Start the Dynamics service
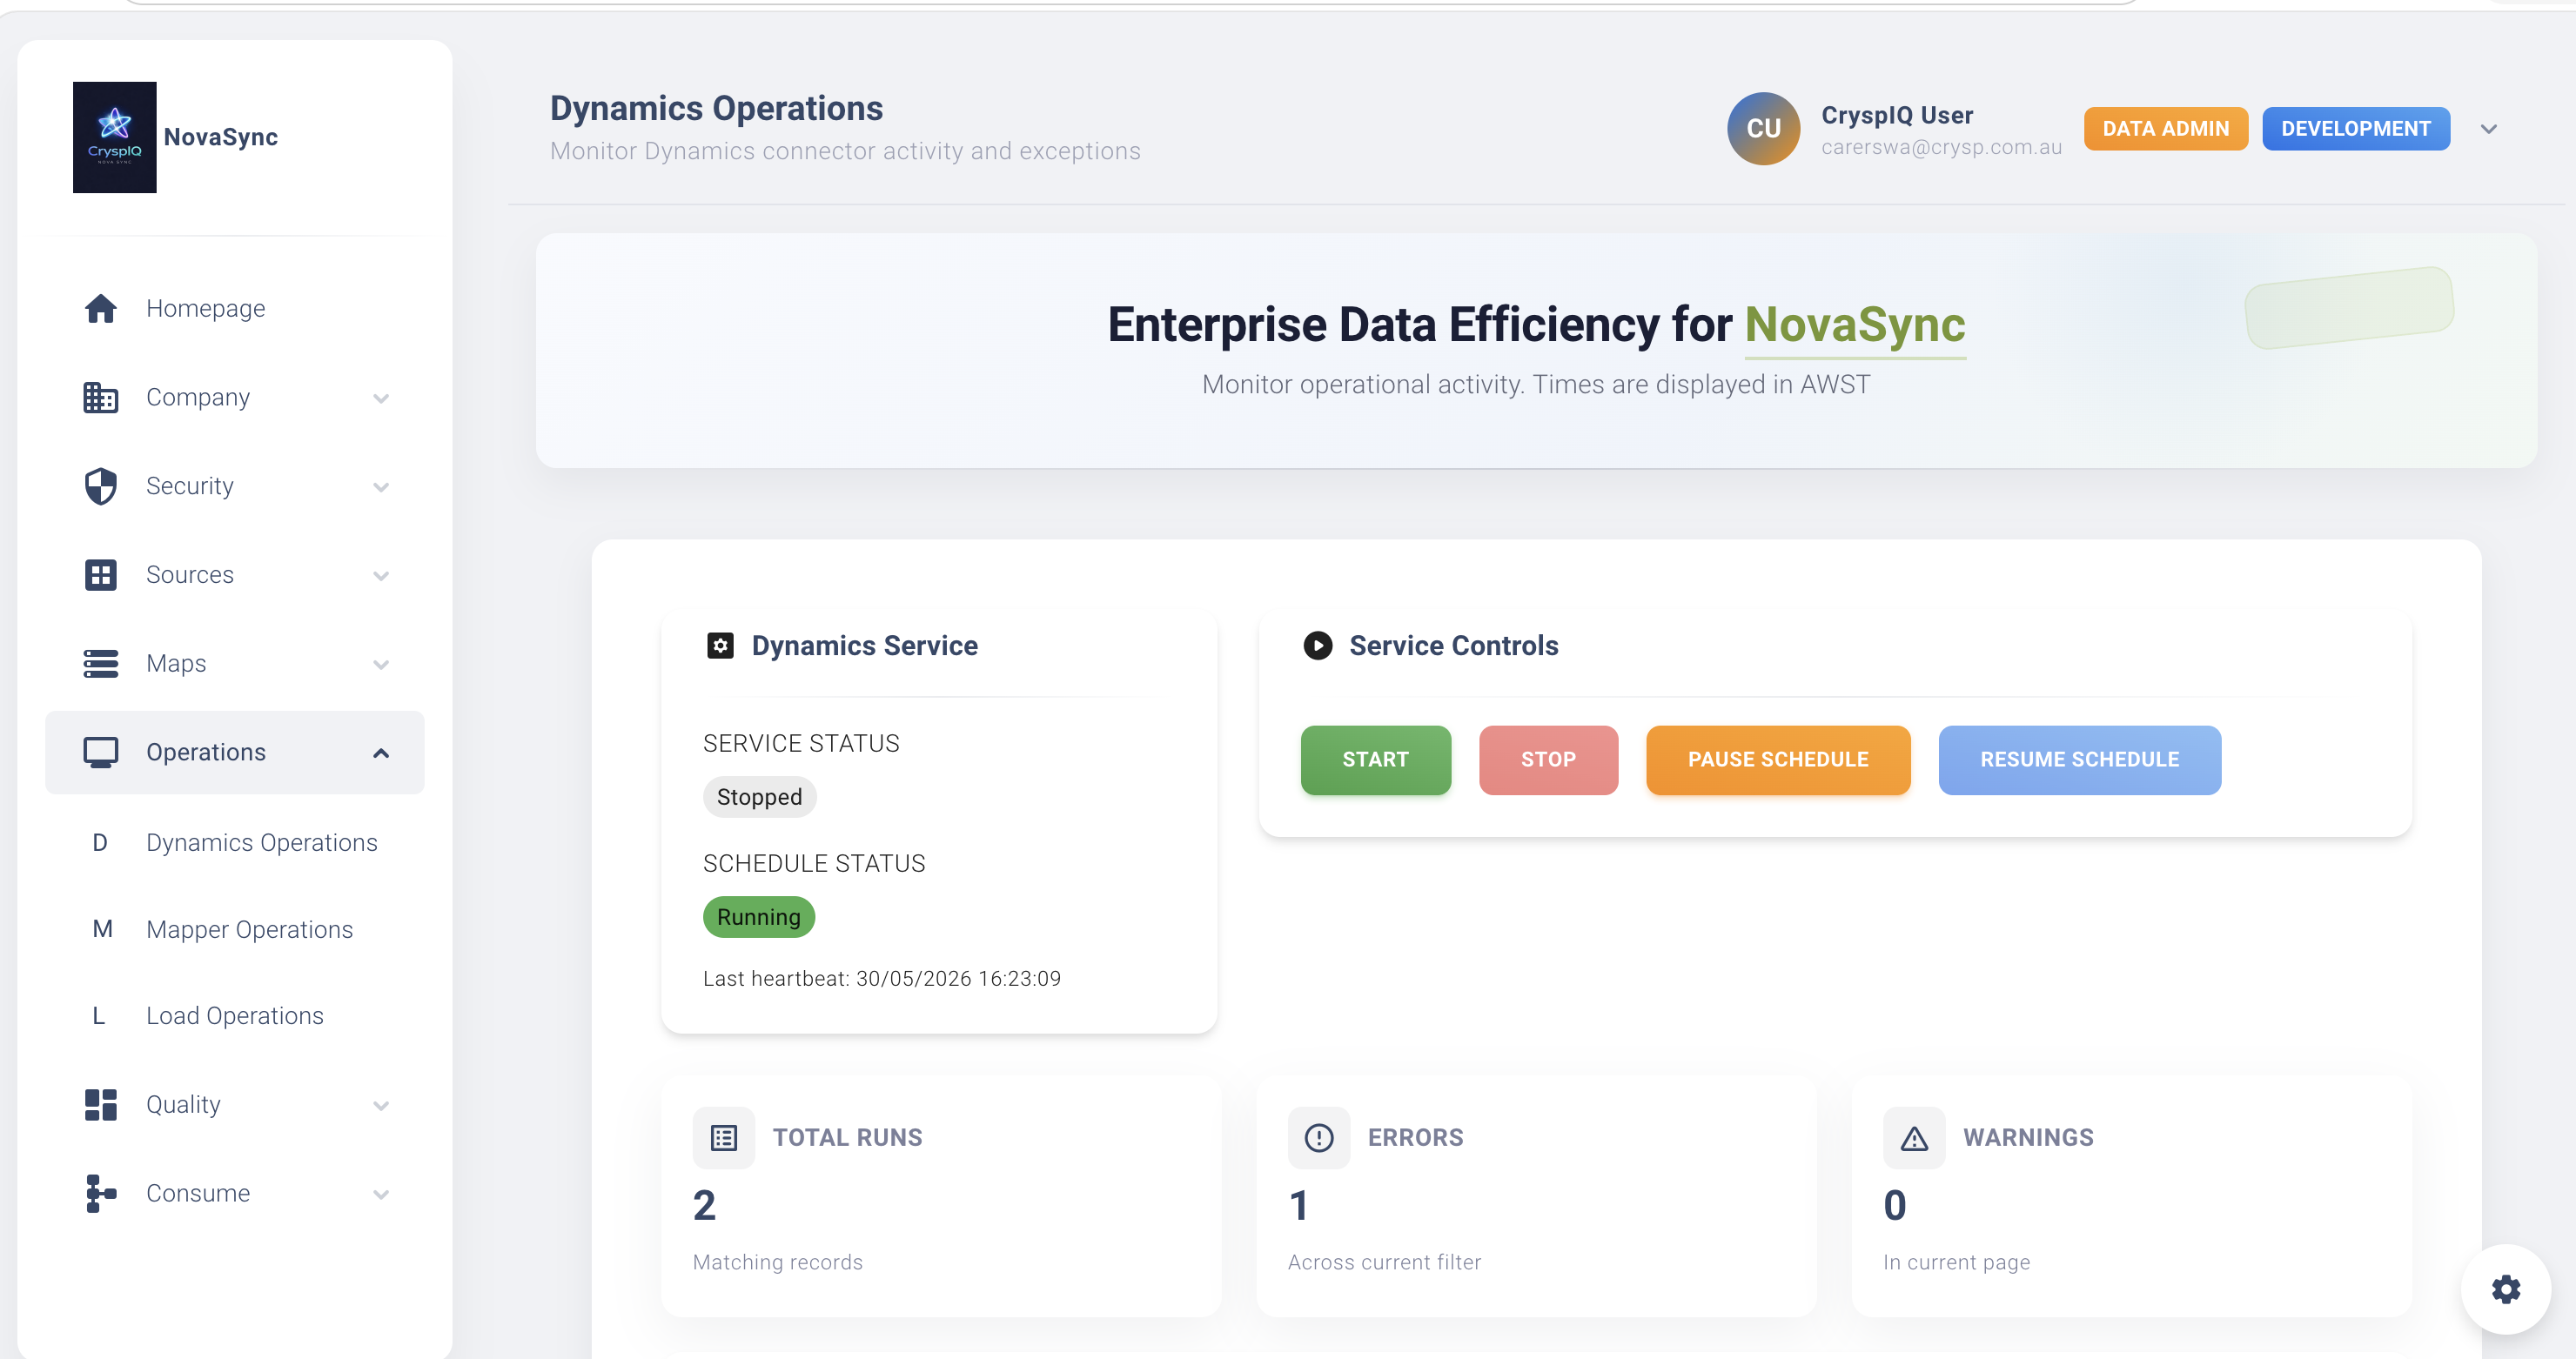The image size is (2576, 1359). tap(1375, 760)
